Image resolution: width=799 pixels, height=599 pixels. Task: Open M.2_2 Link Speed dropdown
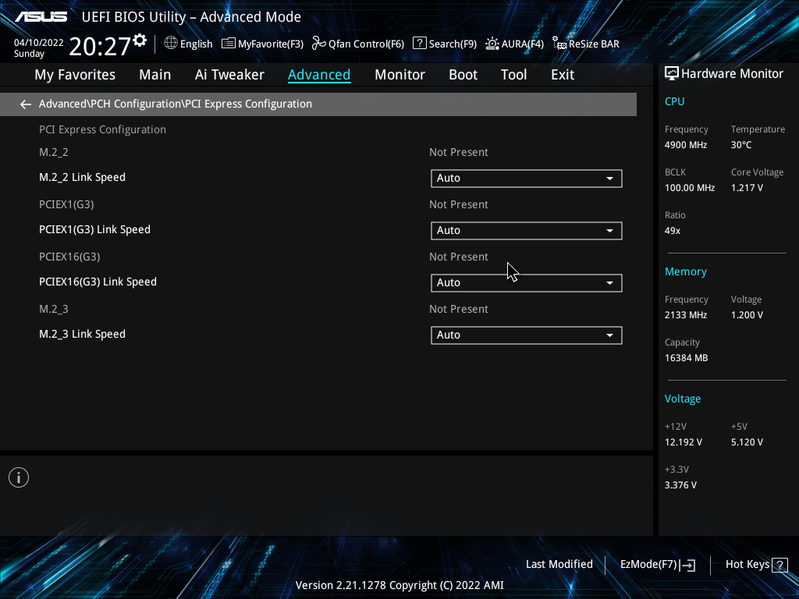tap(526, 178)
